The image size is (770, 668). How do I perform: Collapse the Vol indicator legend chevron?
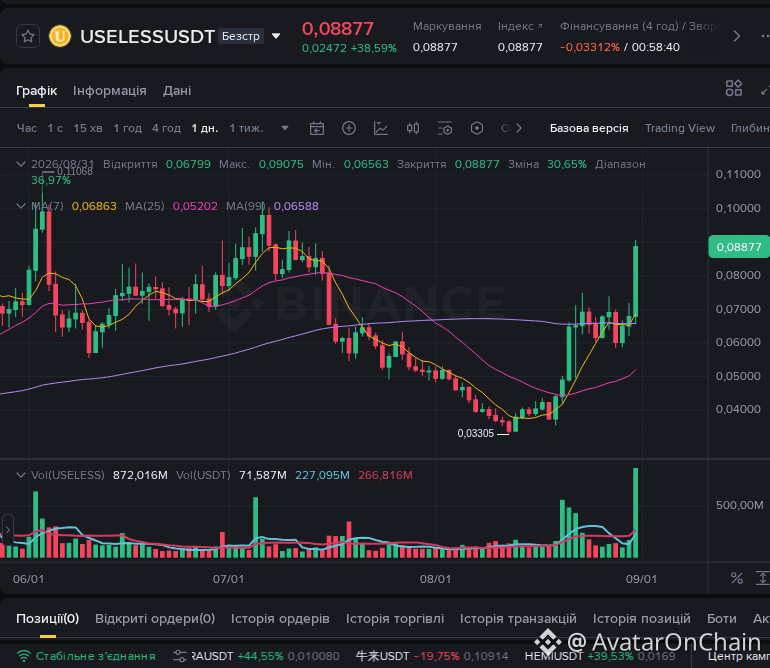tap(21, 475)
